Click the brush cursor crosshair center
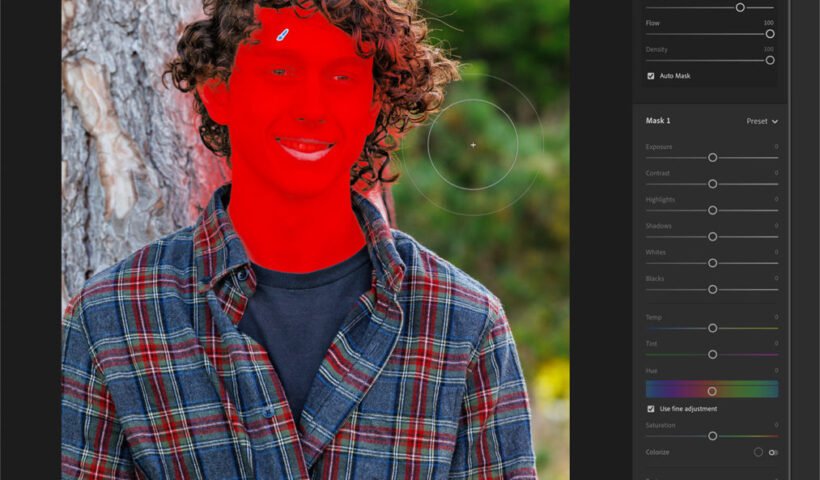 click(x=473, y=145)
